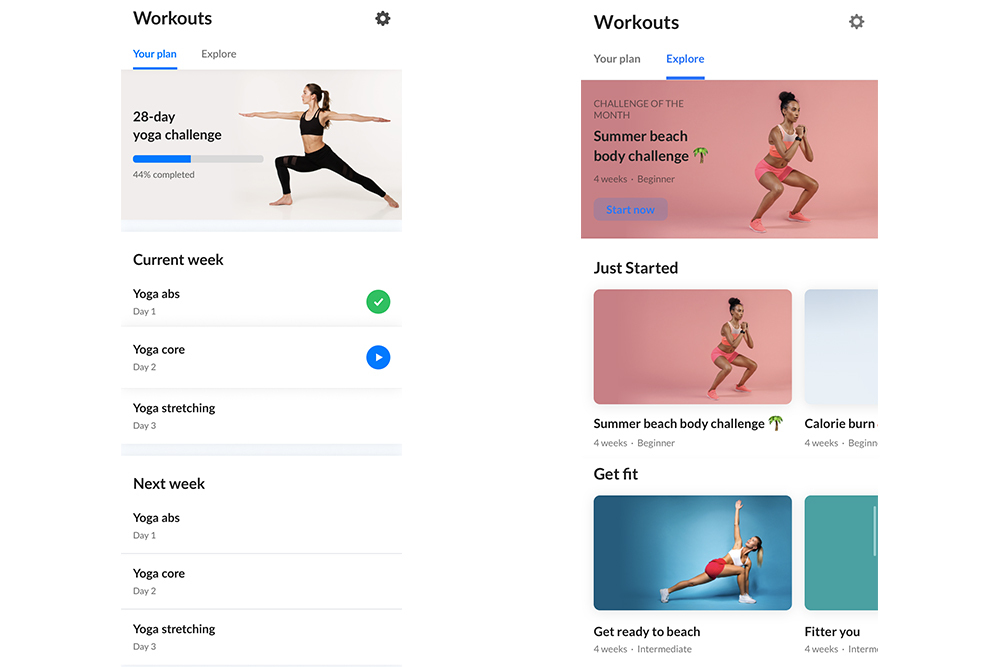Switch to Your plan tab on left screen
1000x667 pixels.
154,54
